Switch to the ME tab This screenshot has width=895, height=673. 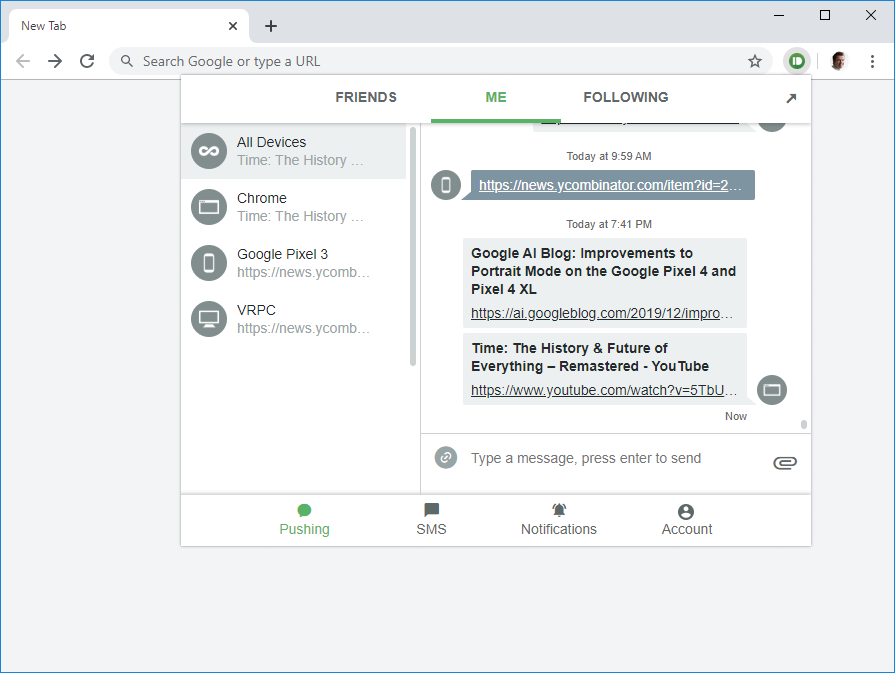496,97
